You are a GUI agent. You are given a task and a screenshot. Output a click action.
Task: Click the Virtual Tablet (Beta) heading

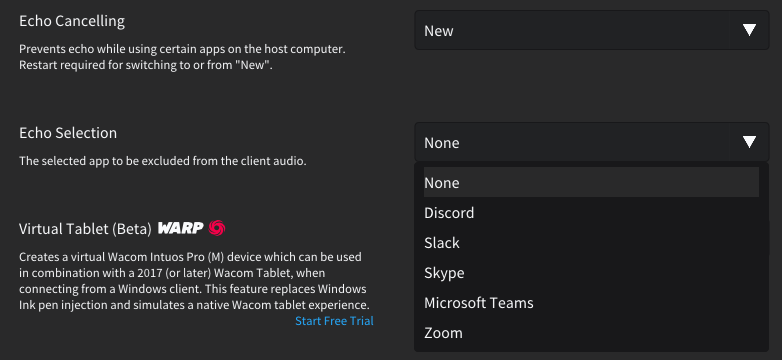tap(85, 229)
